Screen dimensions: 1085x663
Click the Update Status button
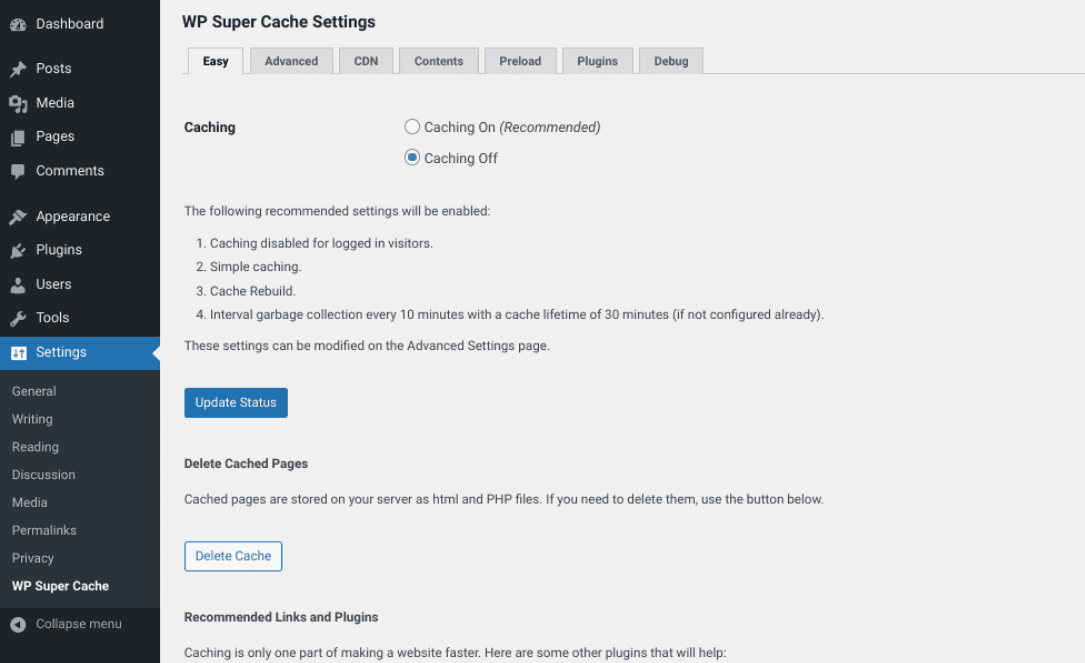(x=236, y=403)
